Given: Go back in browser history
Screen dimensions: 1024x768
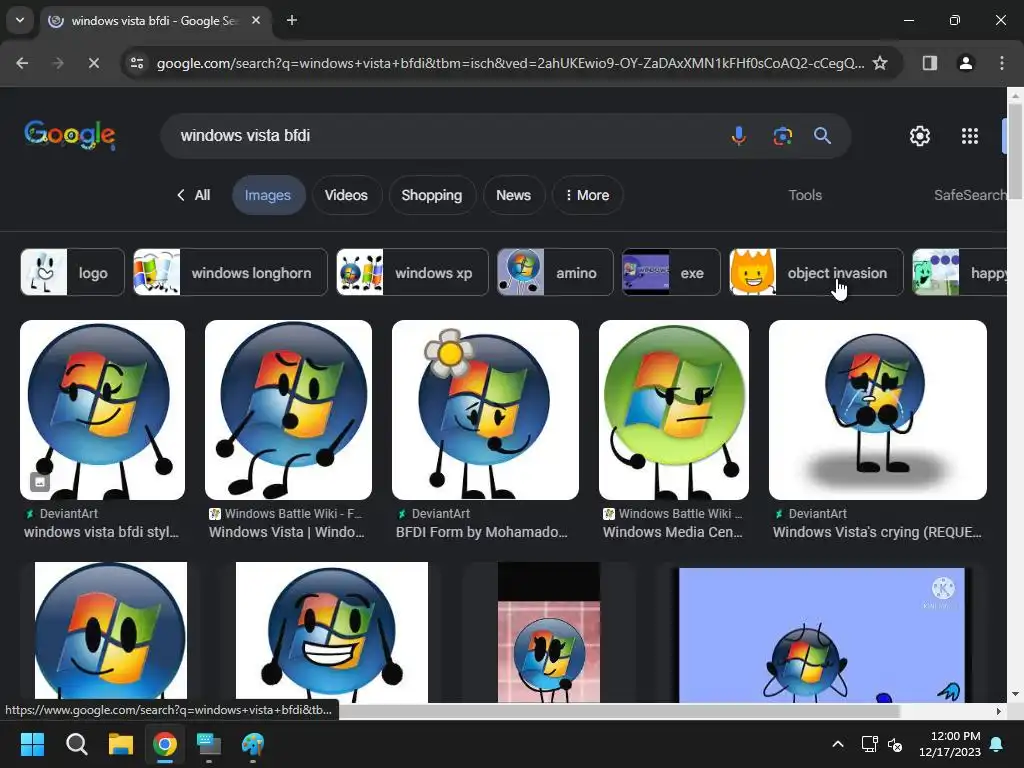Looking at the screenshot, I should tap(22, 63).
